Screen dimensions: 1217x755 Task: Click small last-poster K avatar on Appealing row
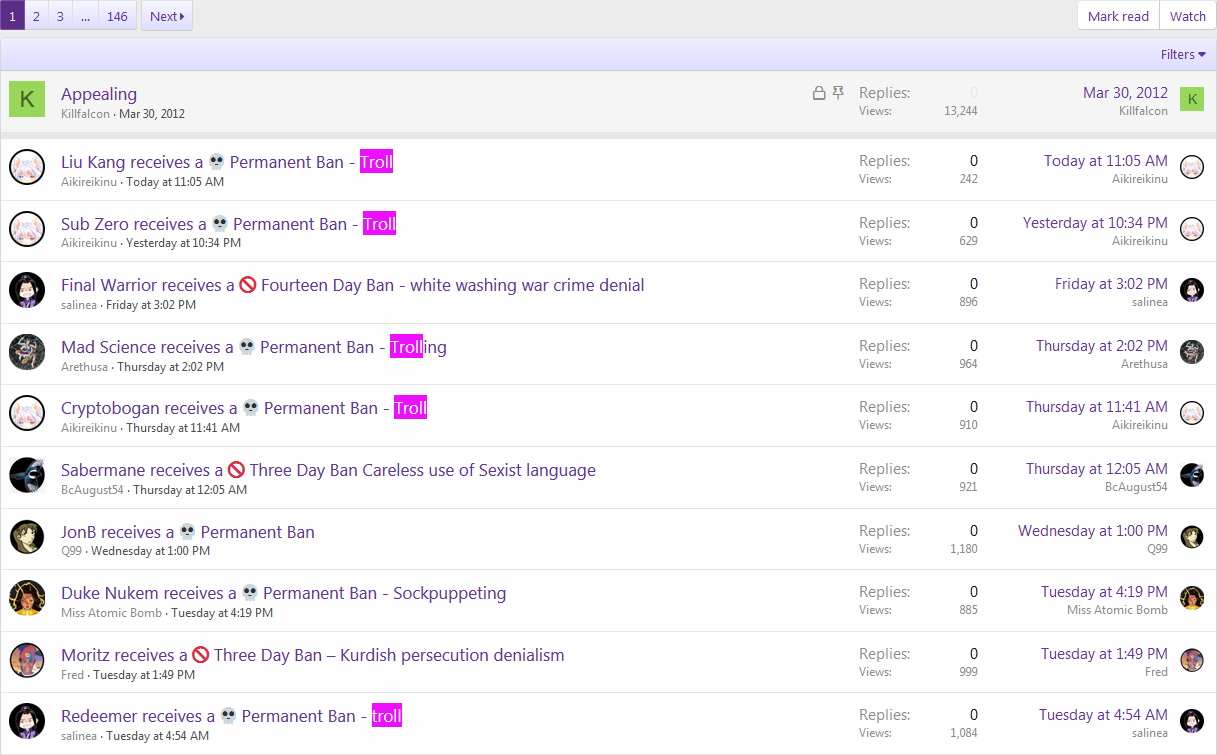point(1192,99)
